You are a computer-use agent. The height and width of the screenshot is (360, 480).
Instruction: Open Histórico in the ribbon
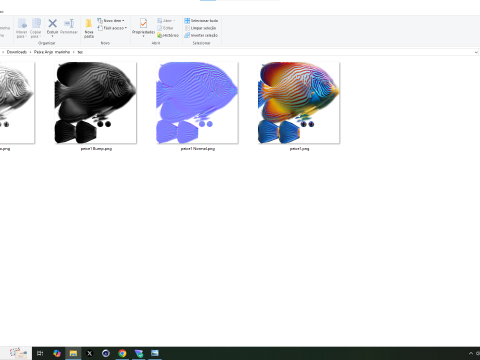(x=168, y=35)
